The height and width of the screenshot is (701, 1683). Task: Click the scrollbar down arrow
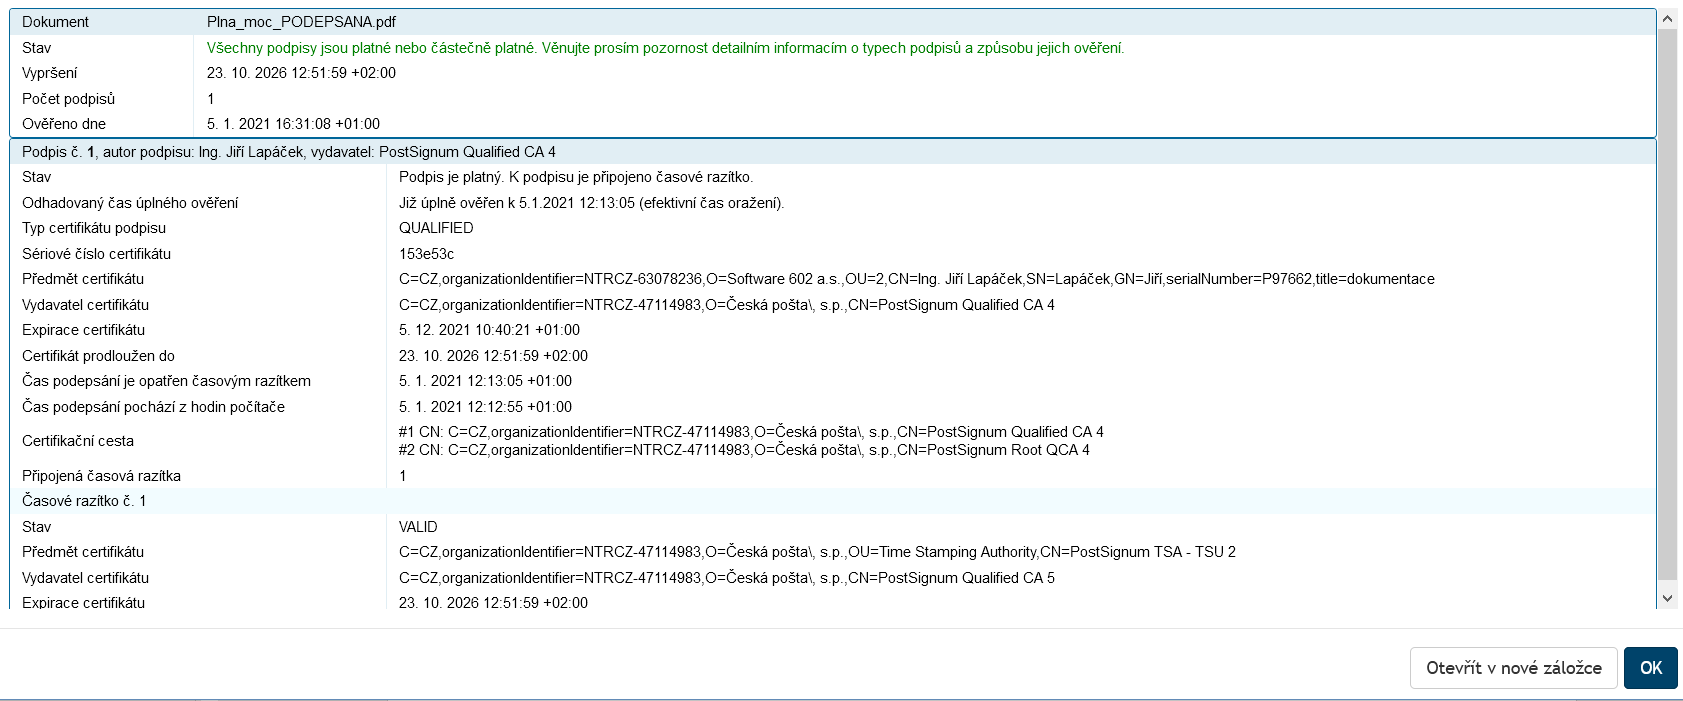tap(1667, 598)
